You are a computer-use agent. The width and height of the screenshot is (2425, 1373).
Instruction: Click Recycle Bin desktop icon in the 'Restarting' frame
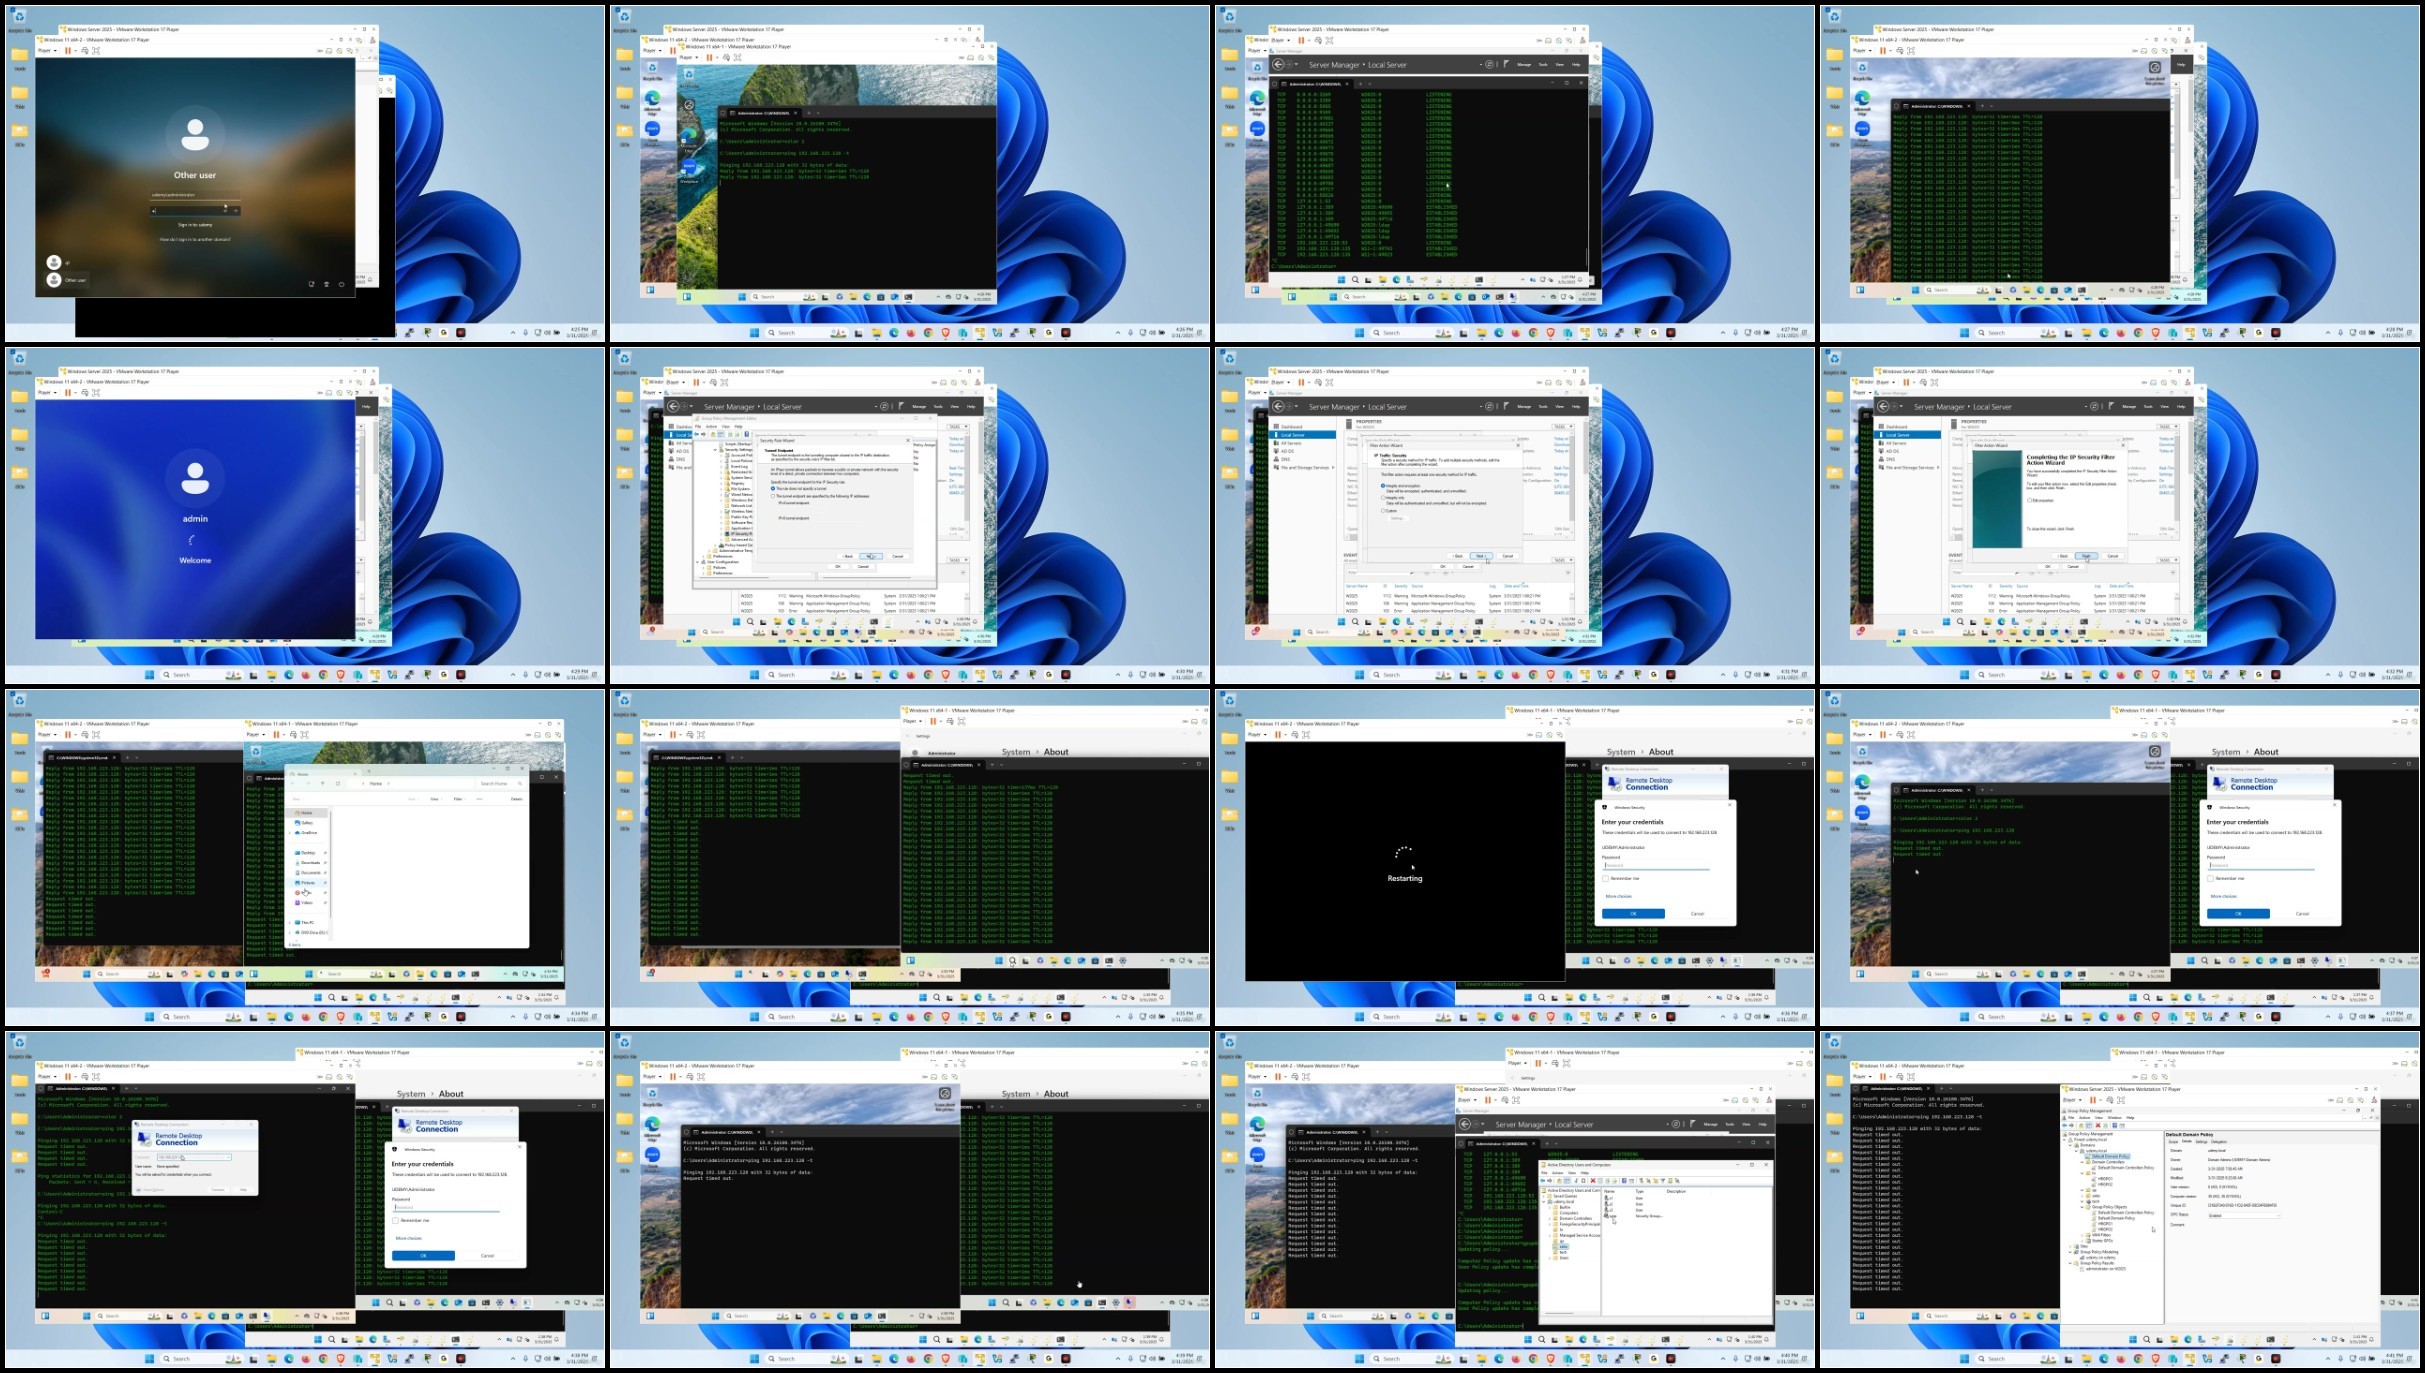(x=1229, y=701)
